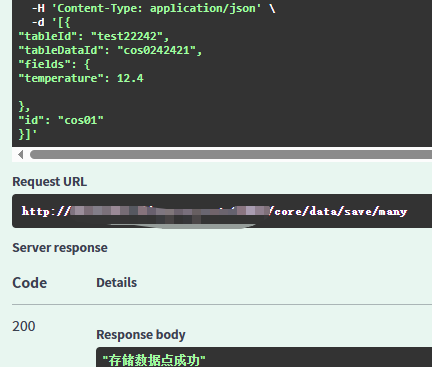This screenshot has height=367, width=432.
Task: Click the fields opening brace line
Action: click(x=54, y=64)
